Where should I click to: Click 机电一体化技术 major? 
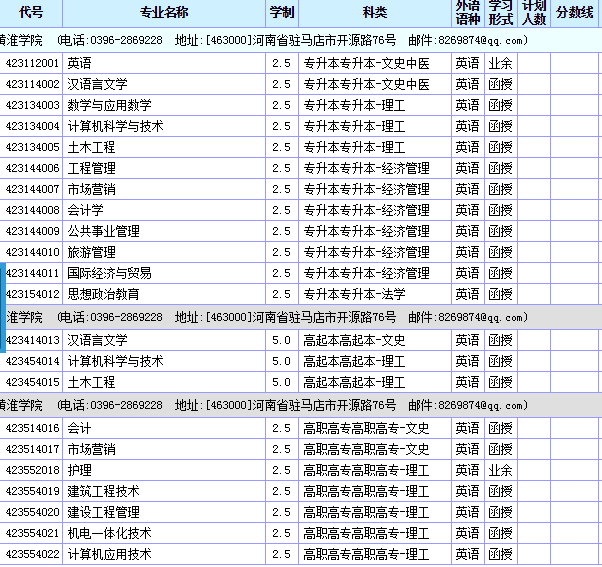[109, 533]
